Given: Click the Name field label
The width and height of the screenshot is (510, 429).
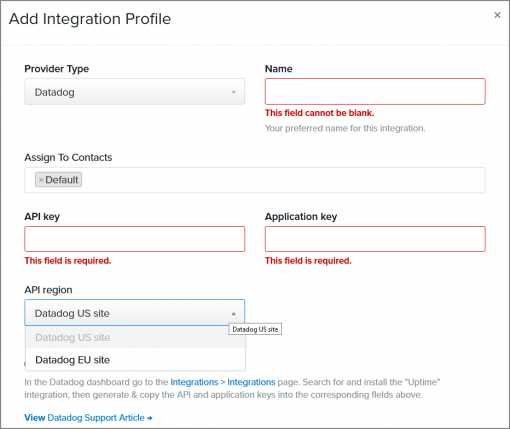Looking at the screenshot, I should tap(278, 69).
